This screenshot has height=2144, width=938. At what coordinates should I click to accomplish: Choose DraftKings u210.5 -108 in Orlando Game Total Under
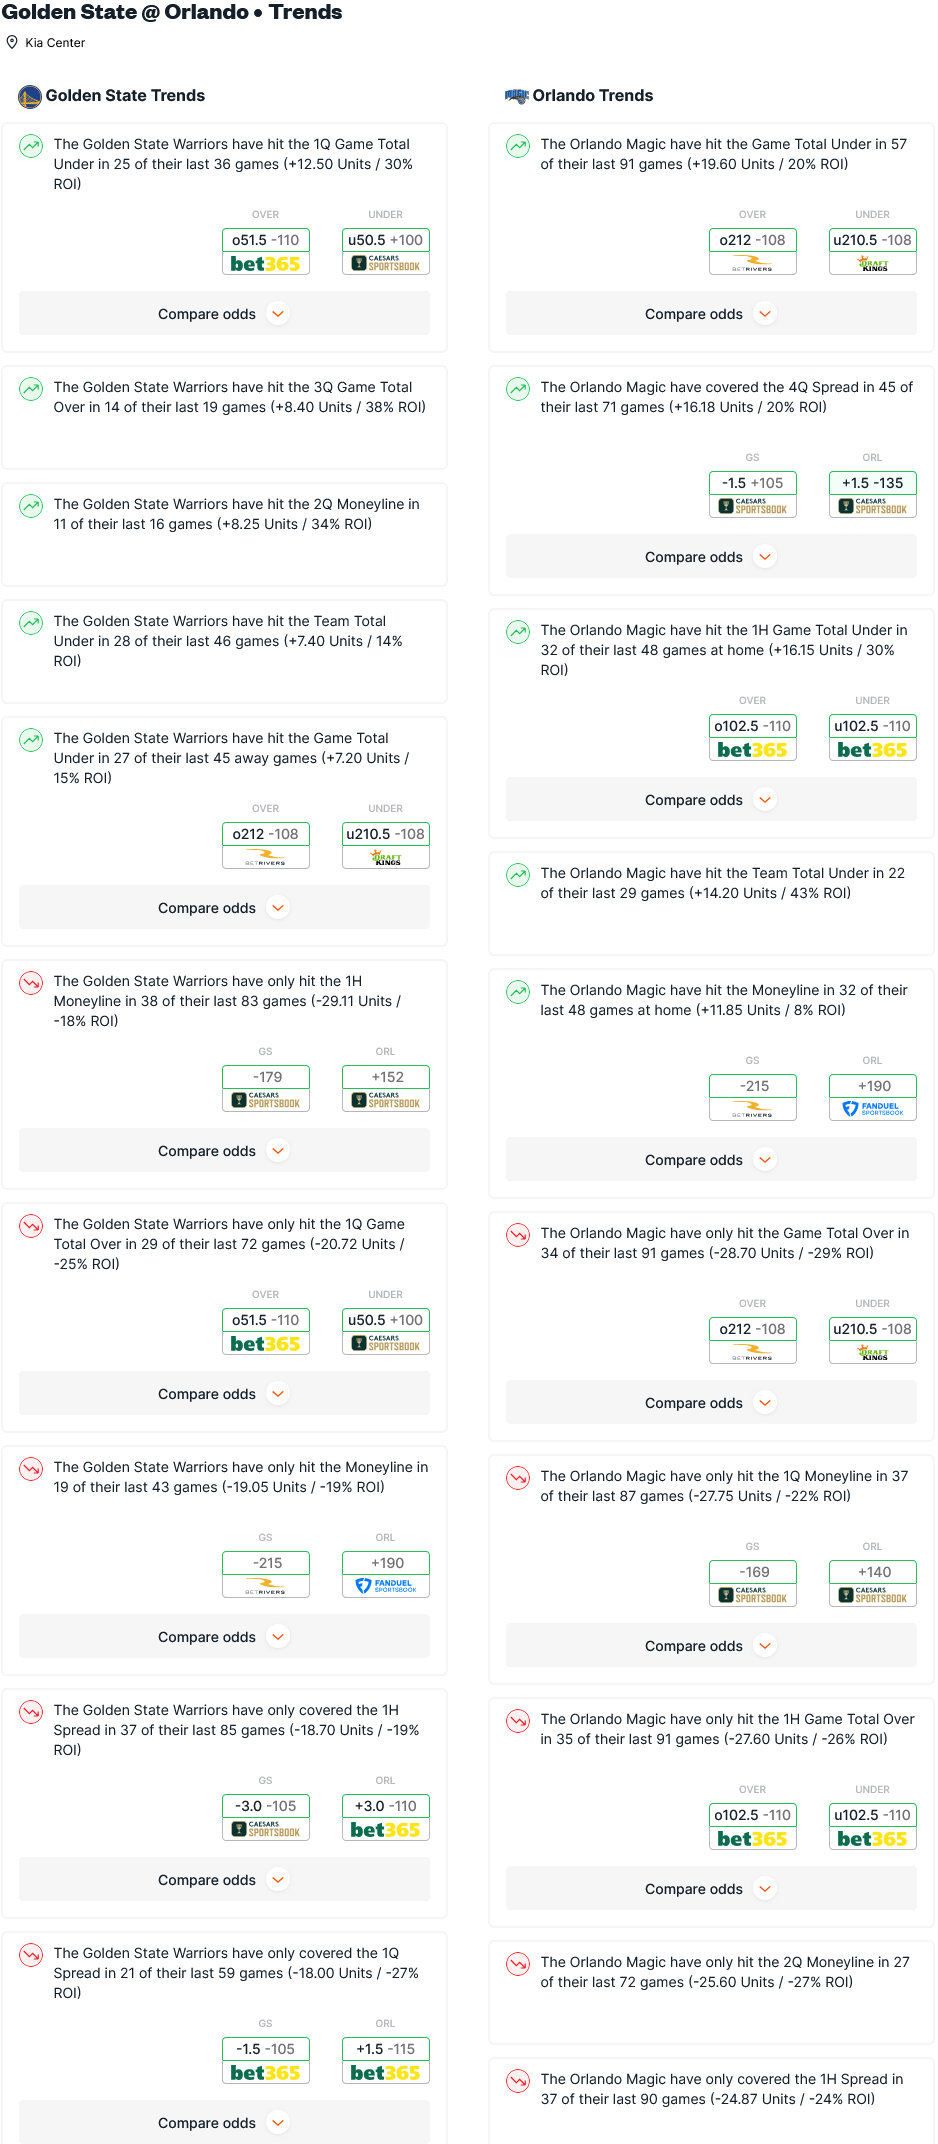point(873,251)
